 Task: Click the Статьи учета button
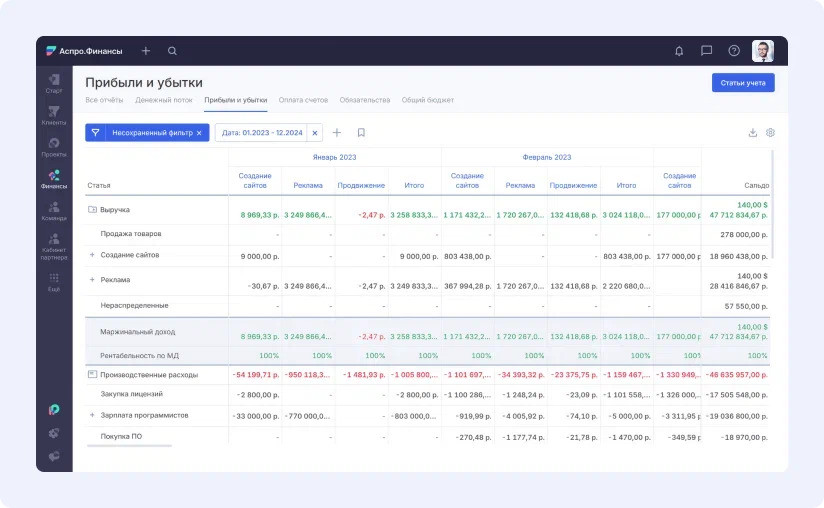742,83
